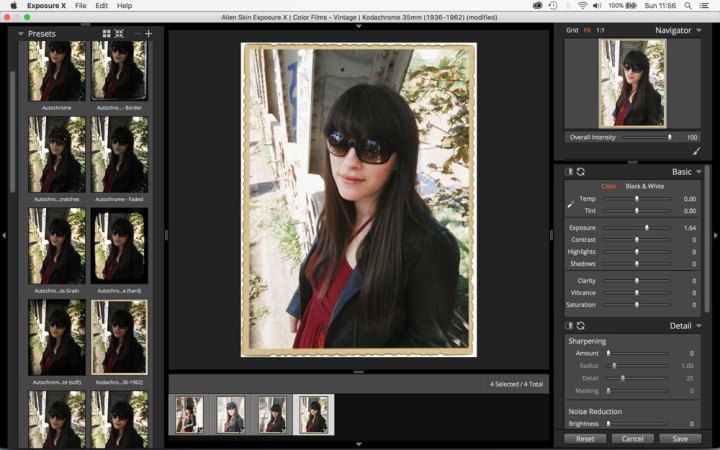Screen dimensions: 720x450
Task: Pick white balance with the eyedropper icon
Action: coord(571,204)
